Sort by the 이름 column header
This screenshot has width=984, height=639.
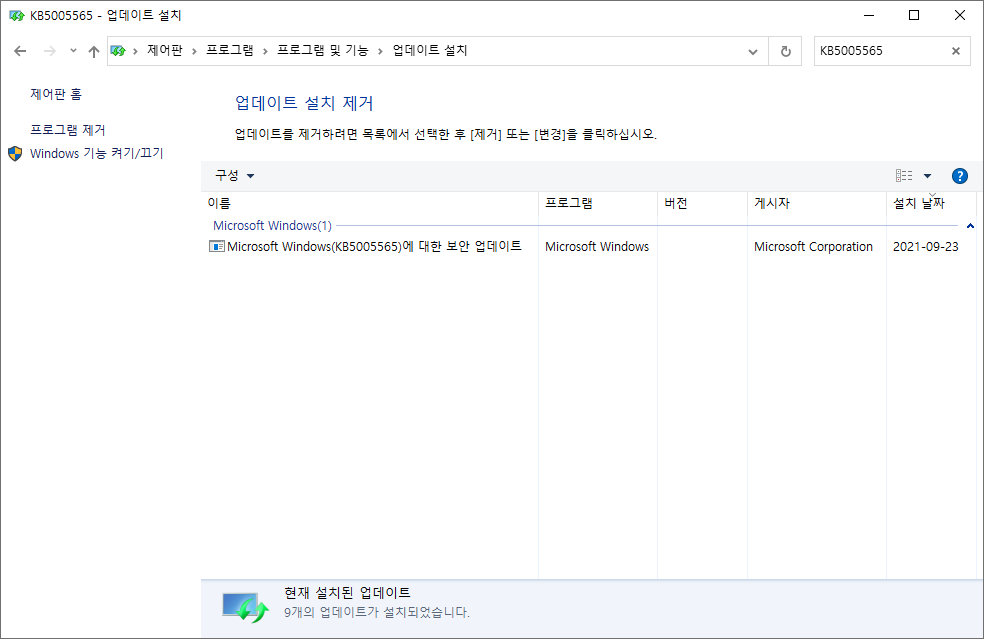pos(372,203)
